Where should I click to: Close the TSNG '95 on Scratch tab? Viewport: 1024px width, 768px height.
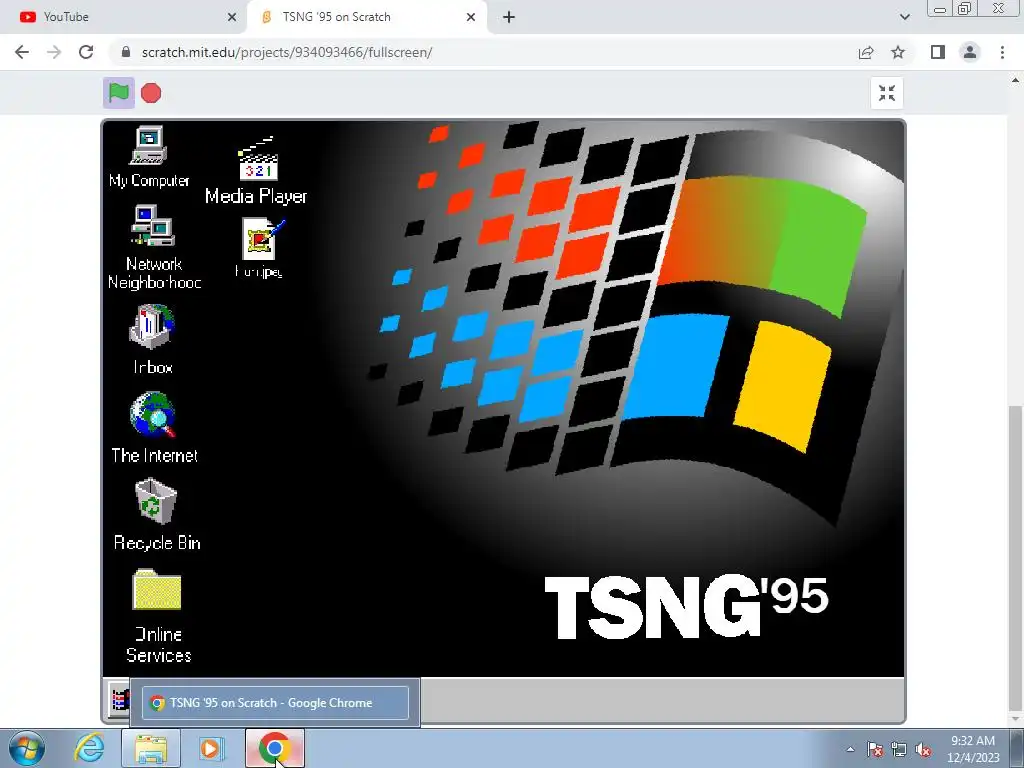click(x=471, y=17)
